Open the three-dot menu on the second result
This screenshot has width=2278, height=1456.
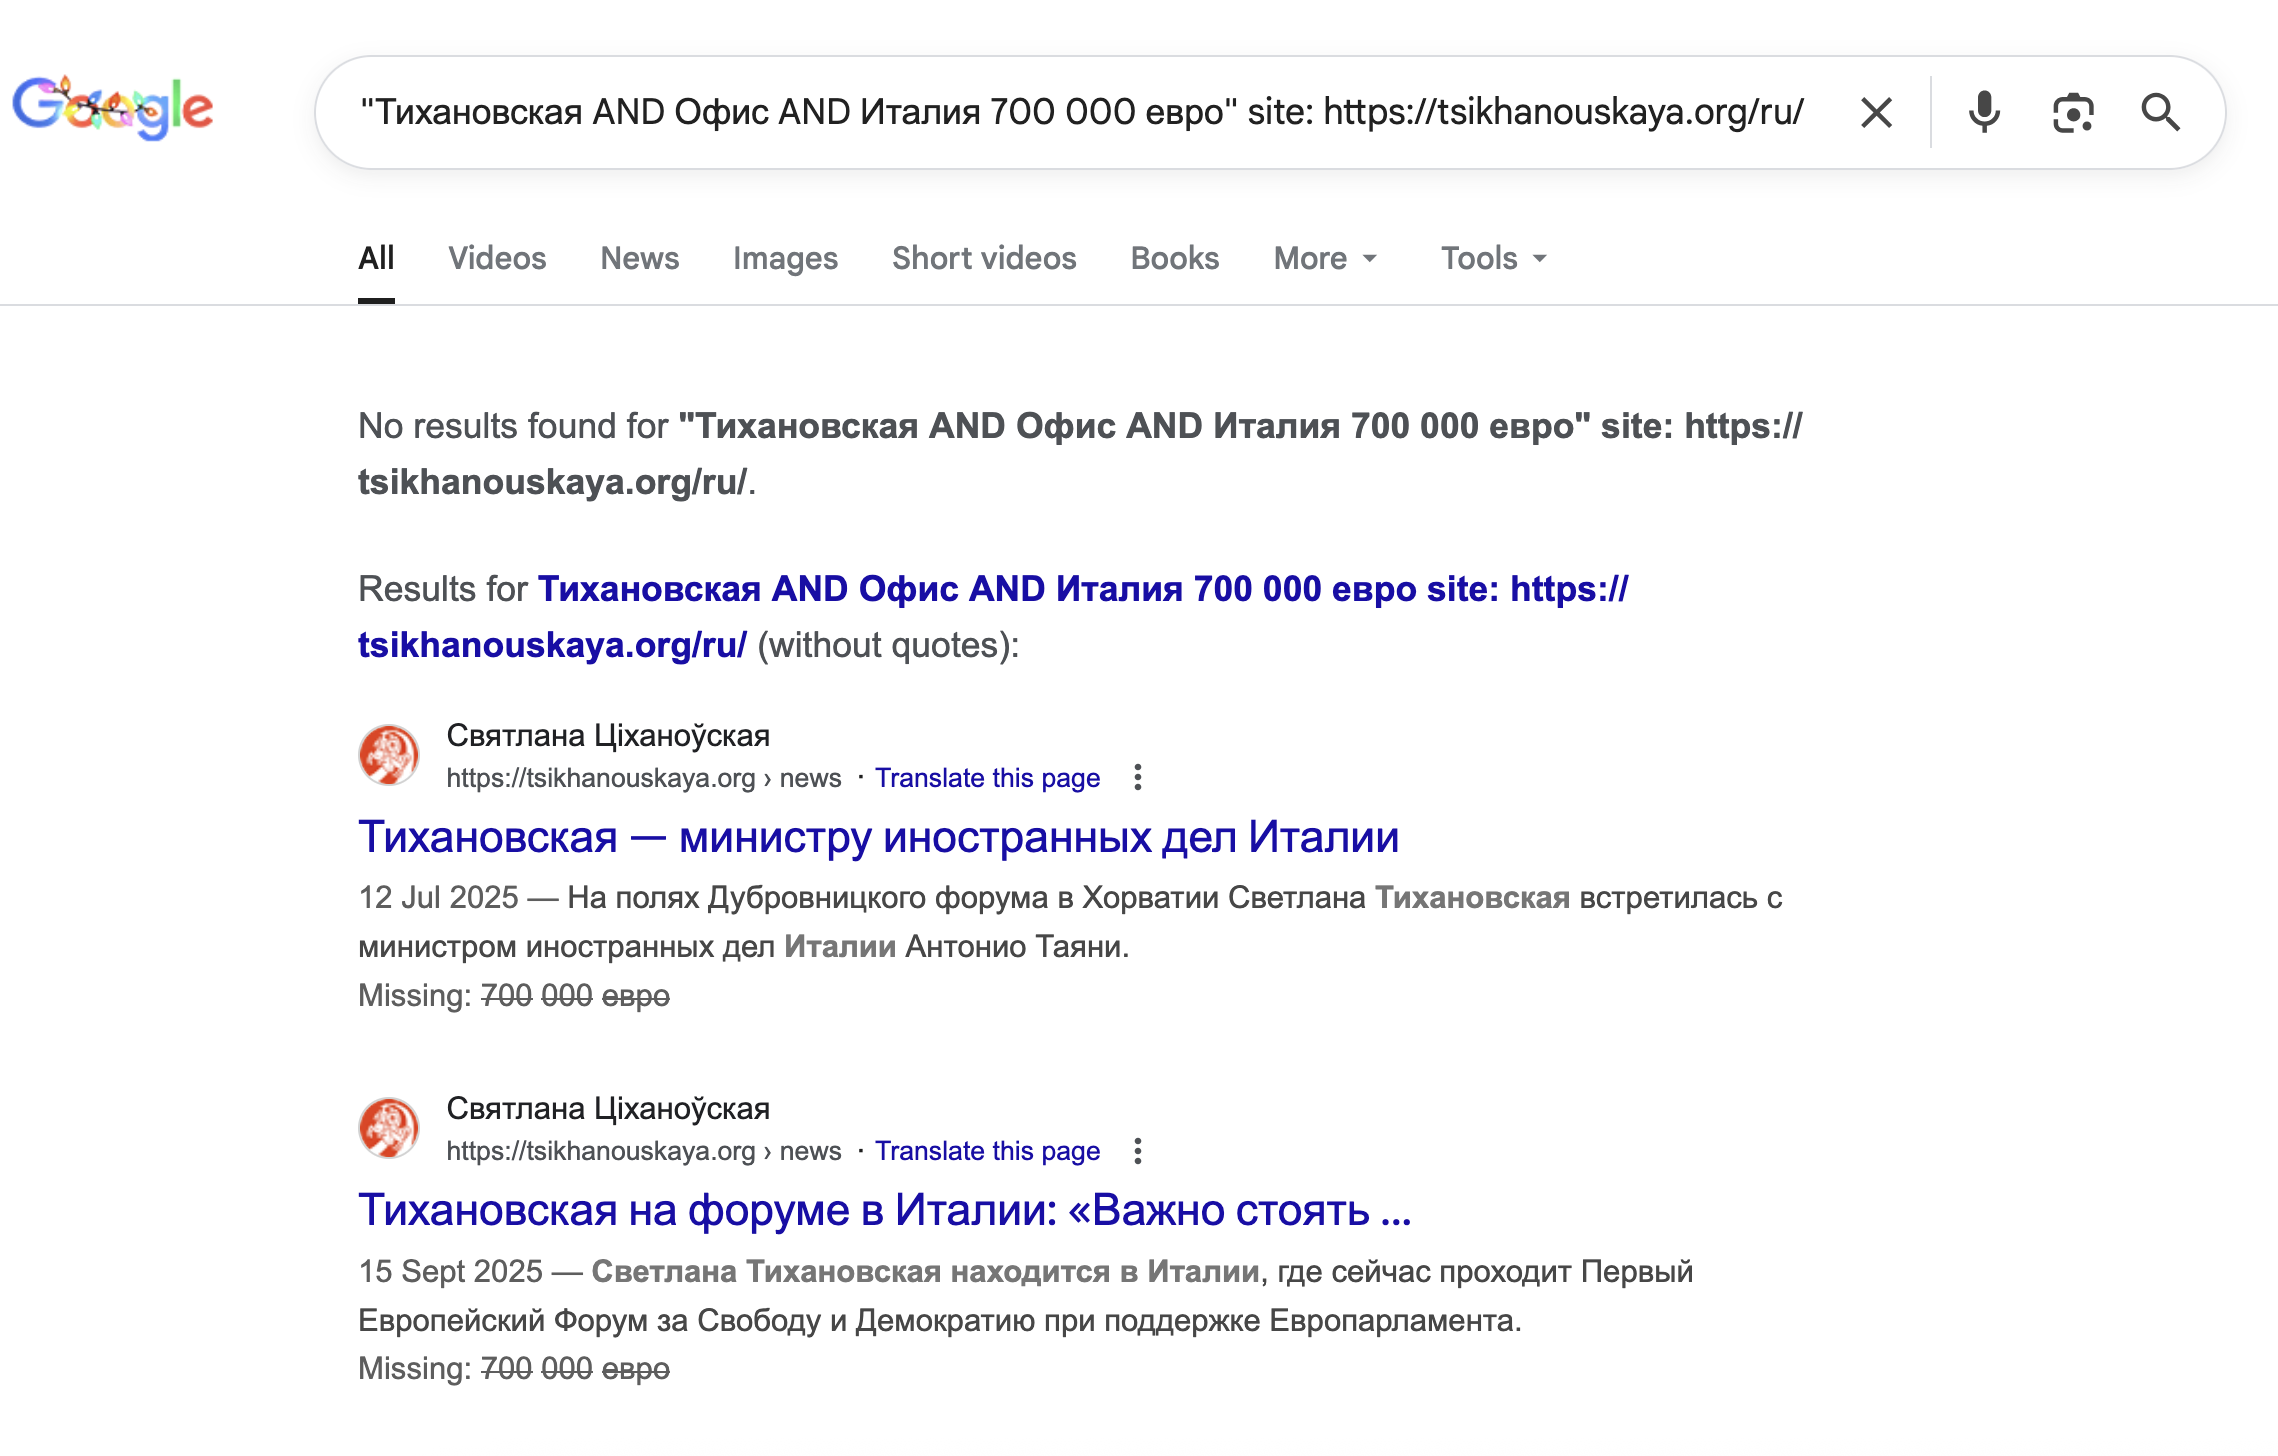click(x=1138, y=1151)
